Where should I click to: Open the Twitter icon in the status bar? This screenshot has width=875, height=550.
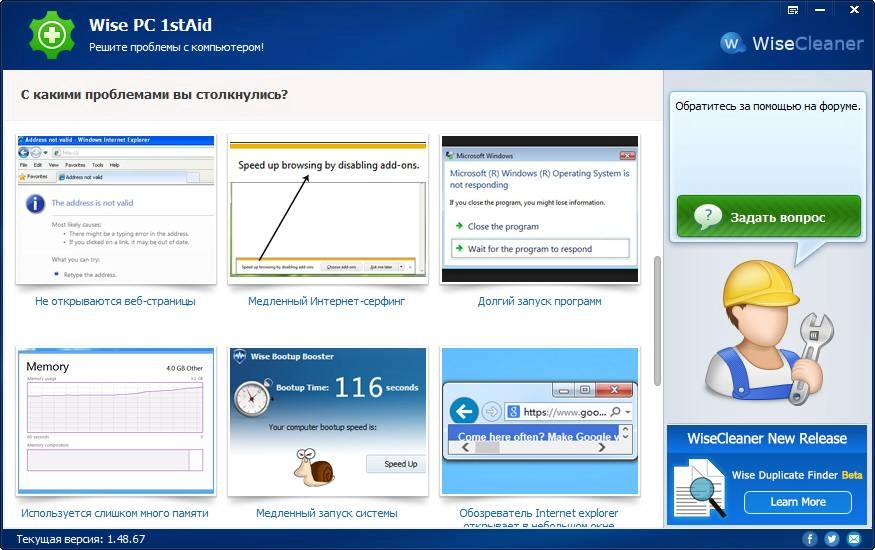pos(831,539)
